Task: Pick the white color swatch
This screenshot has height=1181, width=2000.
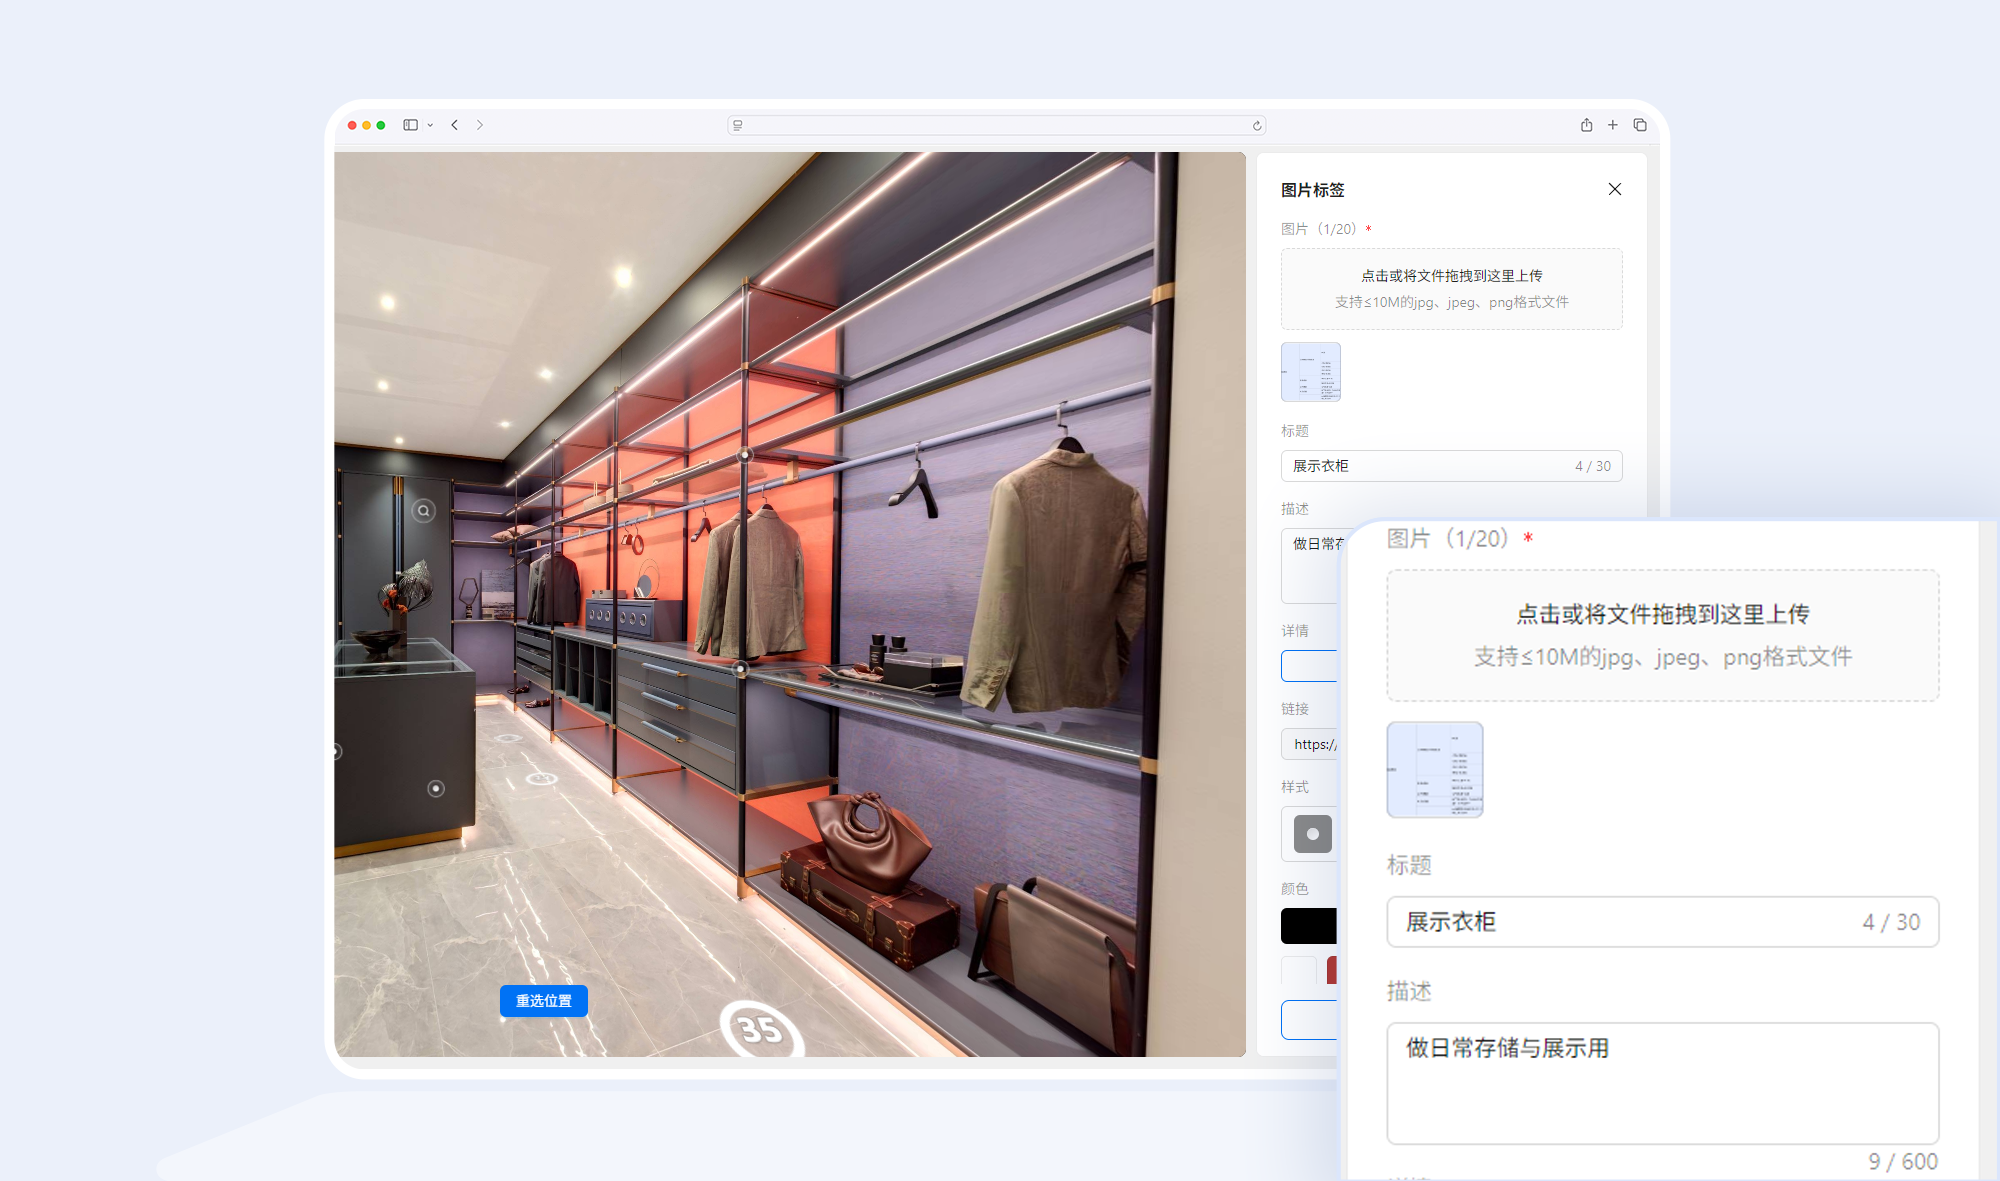Action: (x=1299, y=970)
